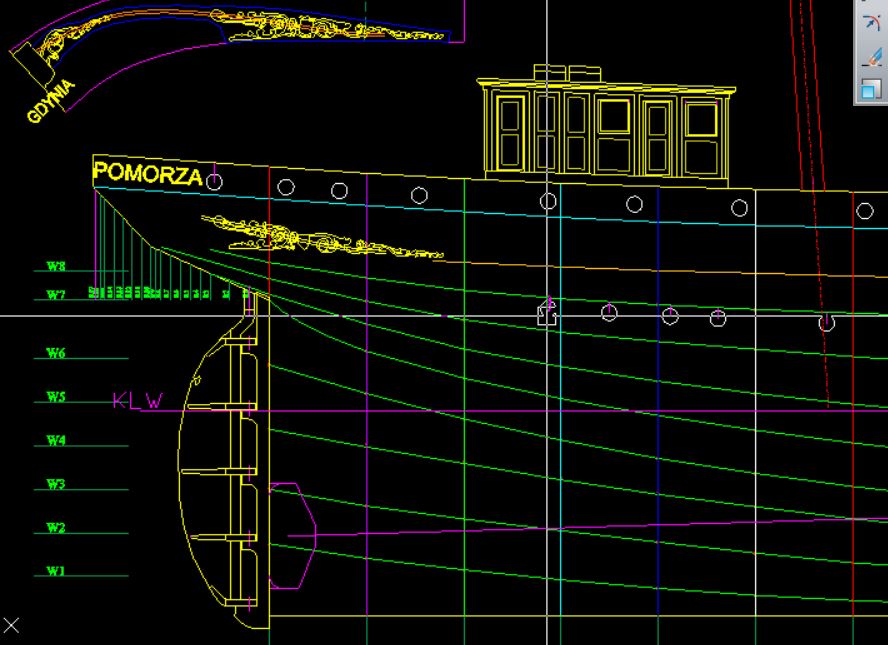Image resolution: width=888 pixels, height=645 pixels.
Task: Select the W1 waterline label
Action: coord(55,572)
